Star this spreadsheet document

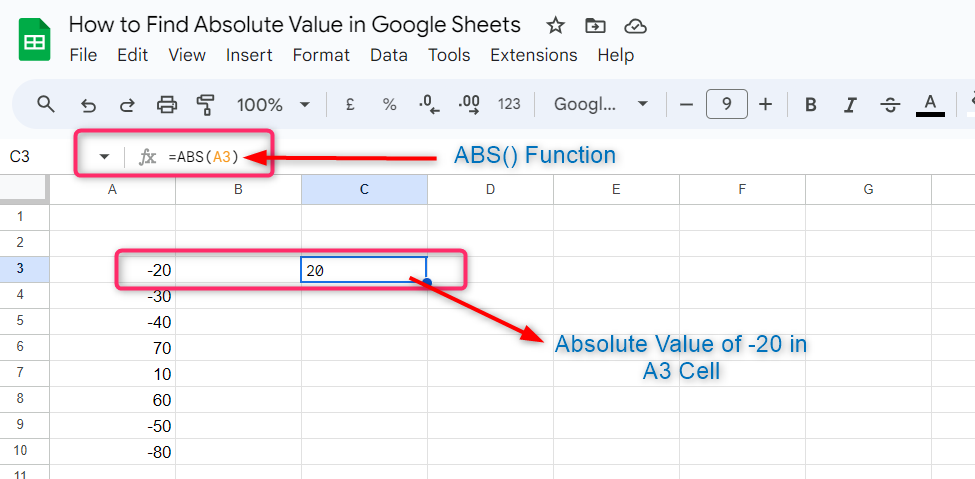pyautogui.click(x=556, y=26)
